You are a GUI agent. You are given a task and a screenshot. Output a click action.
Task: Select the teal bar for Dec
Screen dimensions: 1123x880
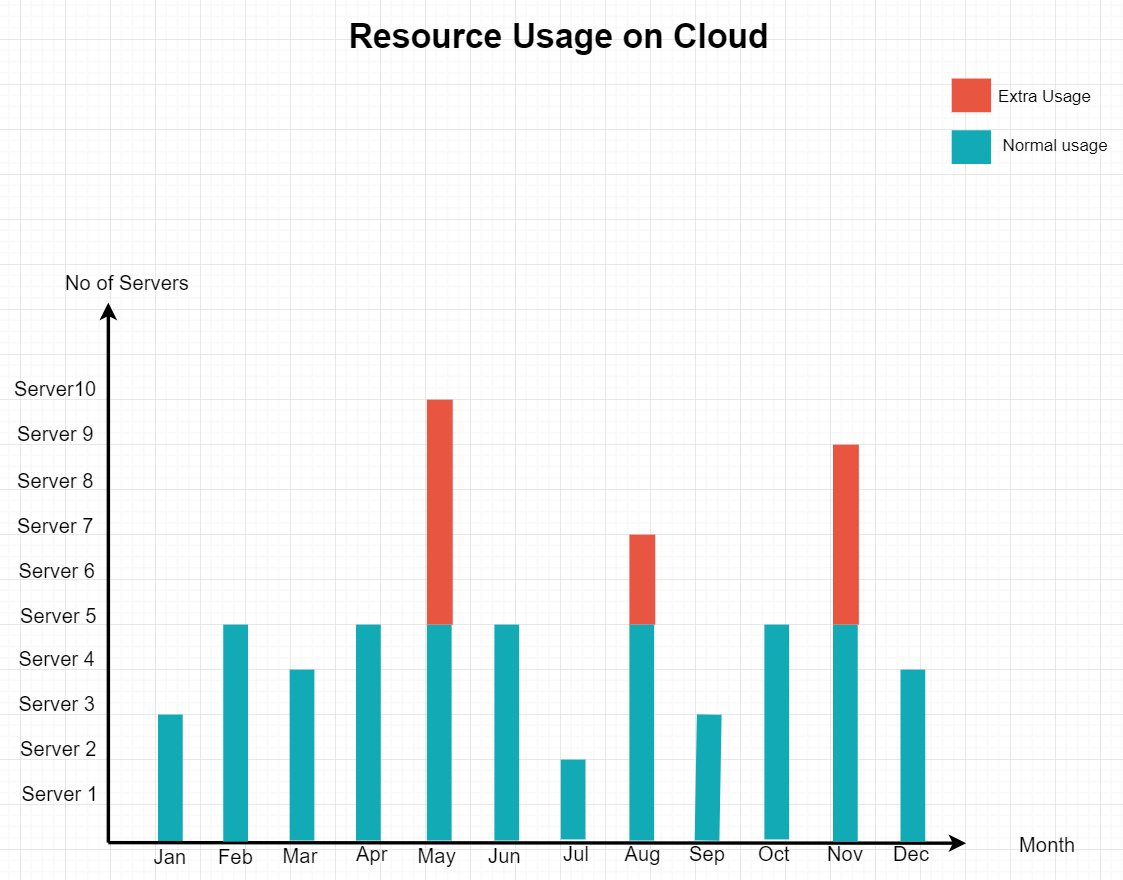pyautogui.click(x=912, y=755)
